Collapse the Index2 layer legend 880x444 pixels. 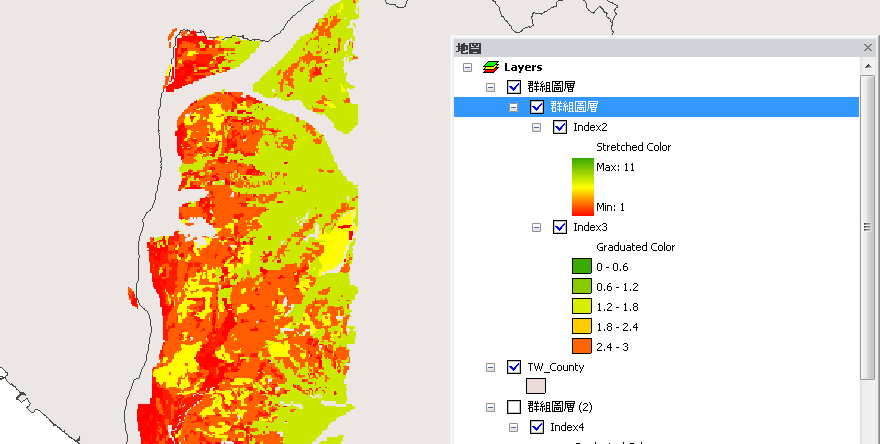pyautogui.click(x=536, y=127)
